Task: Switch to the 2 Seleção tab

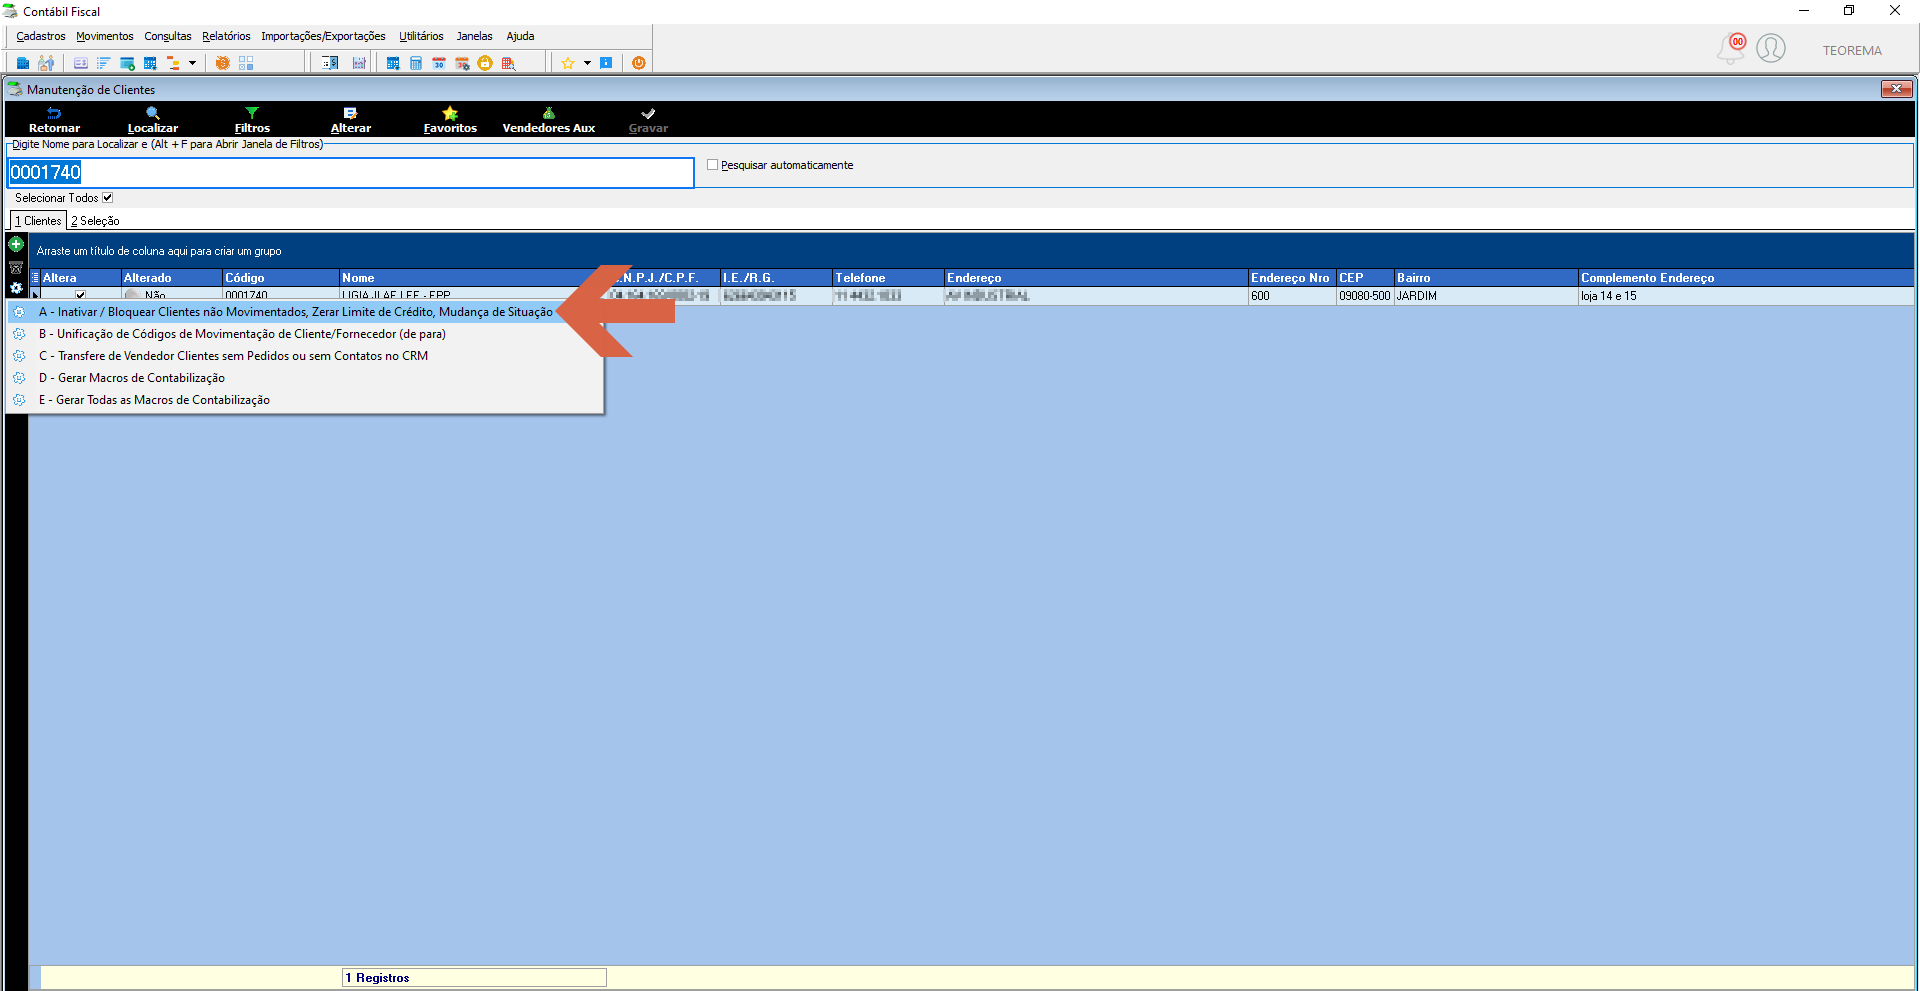Action: pyautogui.click(x=95, y=221)
